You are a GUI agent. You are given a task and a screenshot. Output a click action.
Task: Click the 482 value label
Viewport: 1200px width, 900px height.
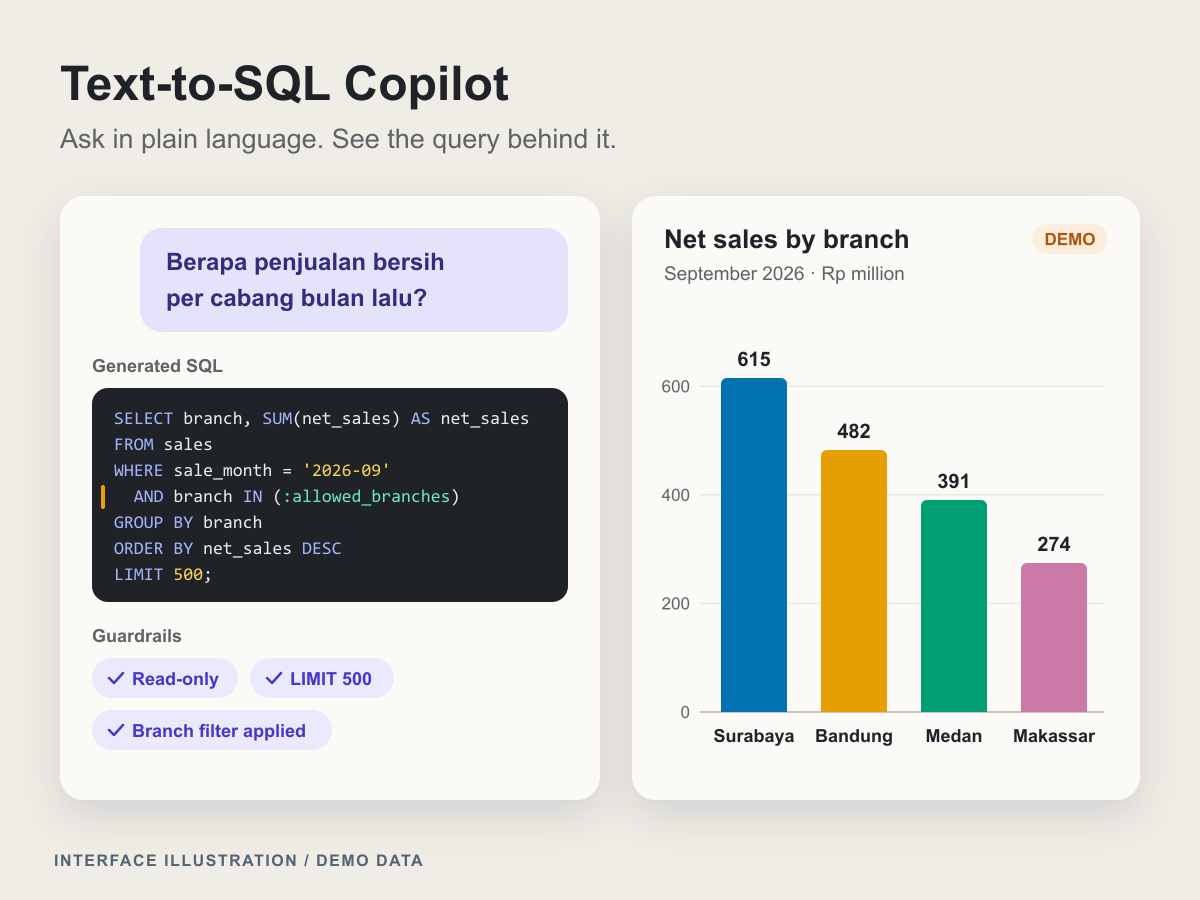coord(854,431)
